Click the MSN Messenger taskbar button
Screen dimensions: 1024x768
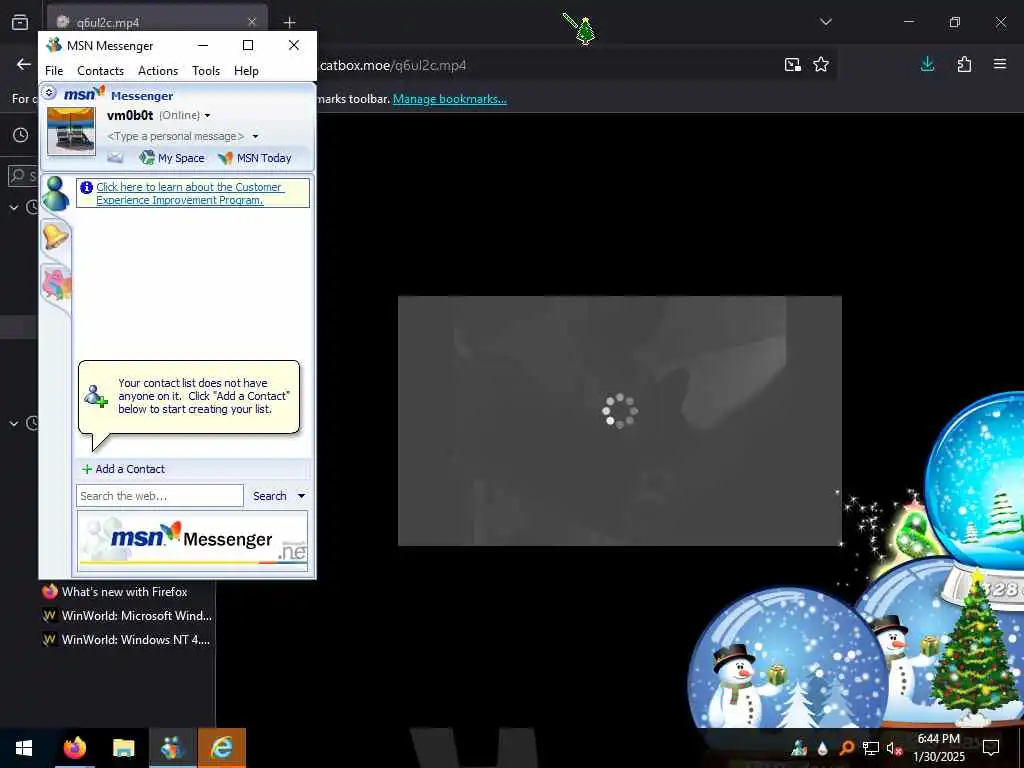pos(172,748)
